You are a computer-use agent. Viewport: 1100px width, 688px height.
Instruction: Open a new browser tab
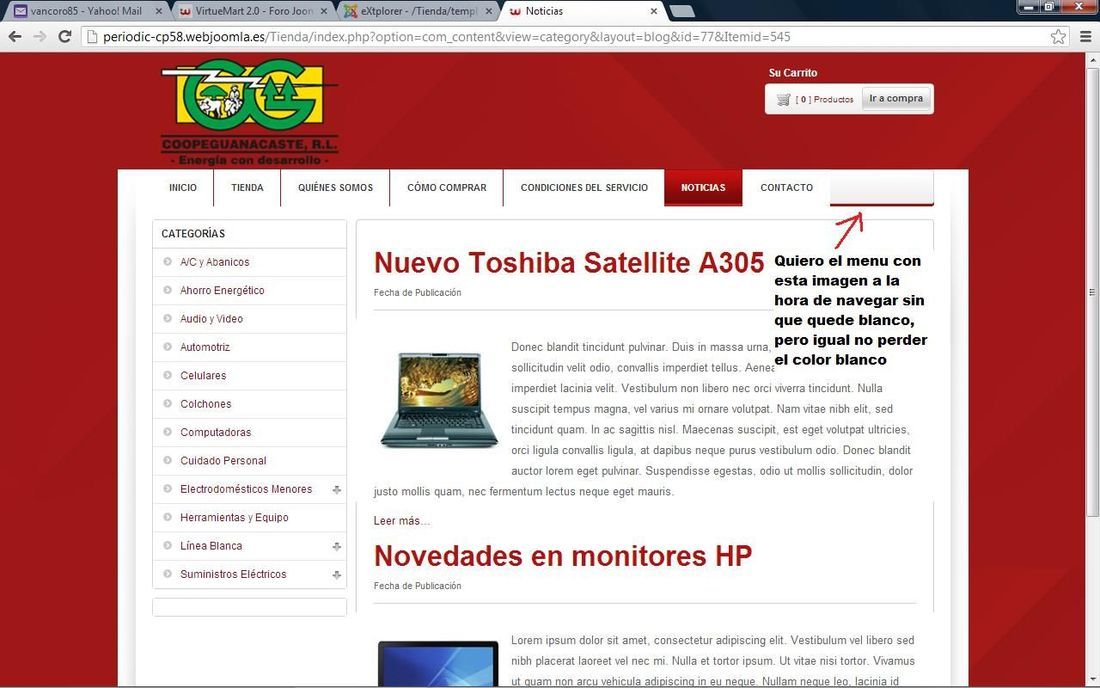[x=682, y=11]
